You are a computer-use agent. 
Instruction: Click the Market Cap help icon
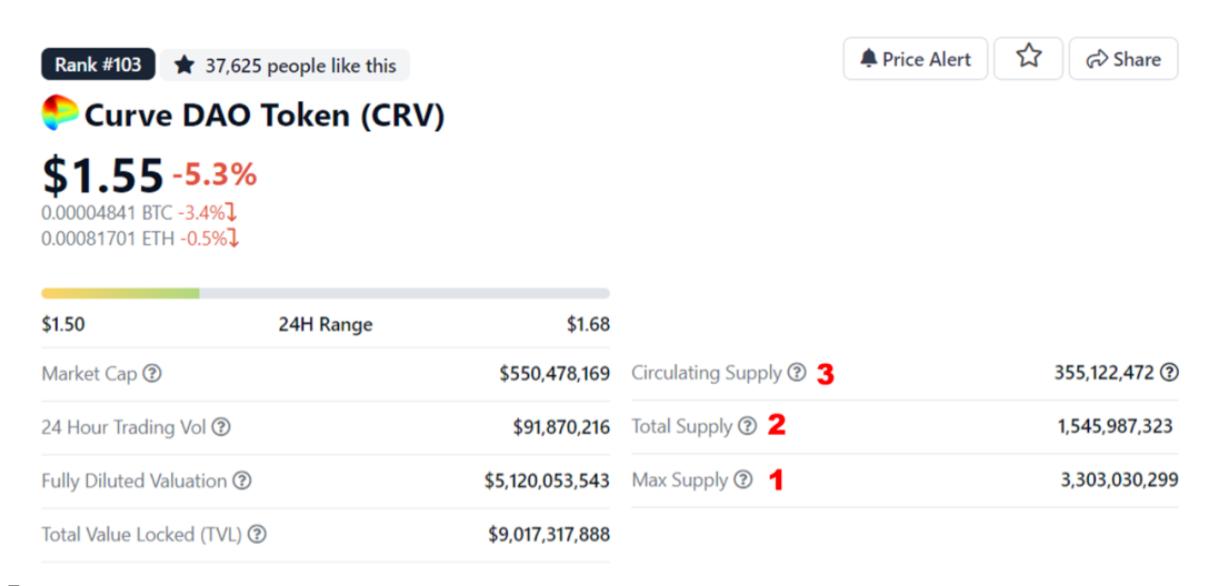pyautogui.click(x=152, y=374)
